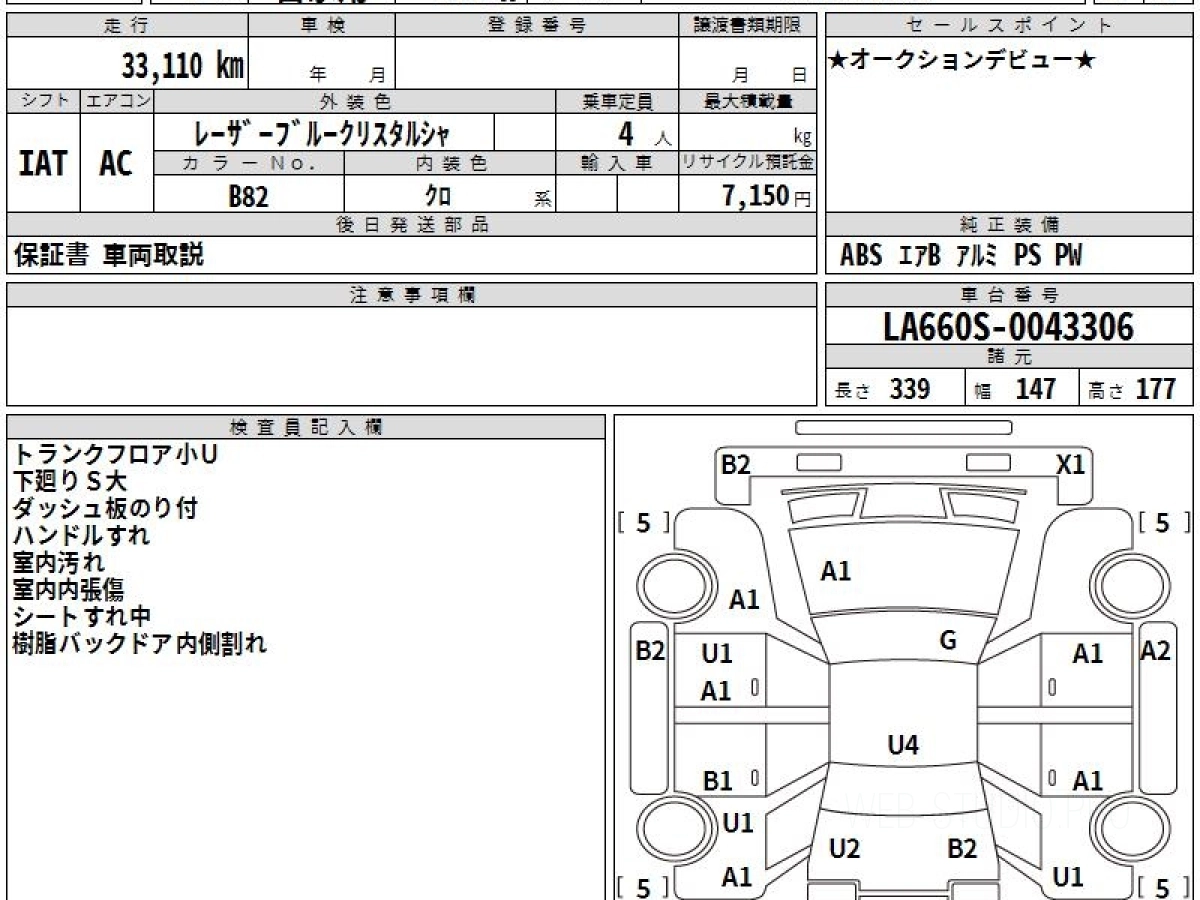Select the PW equipment label
Screen dimensions: 1200x900
[1067, 256]
